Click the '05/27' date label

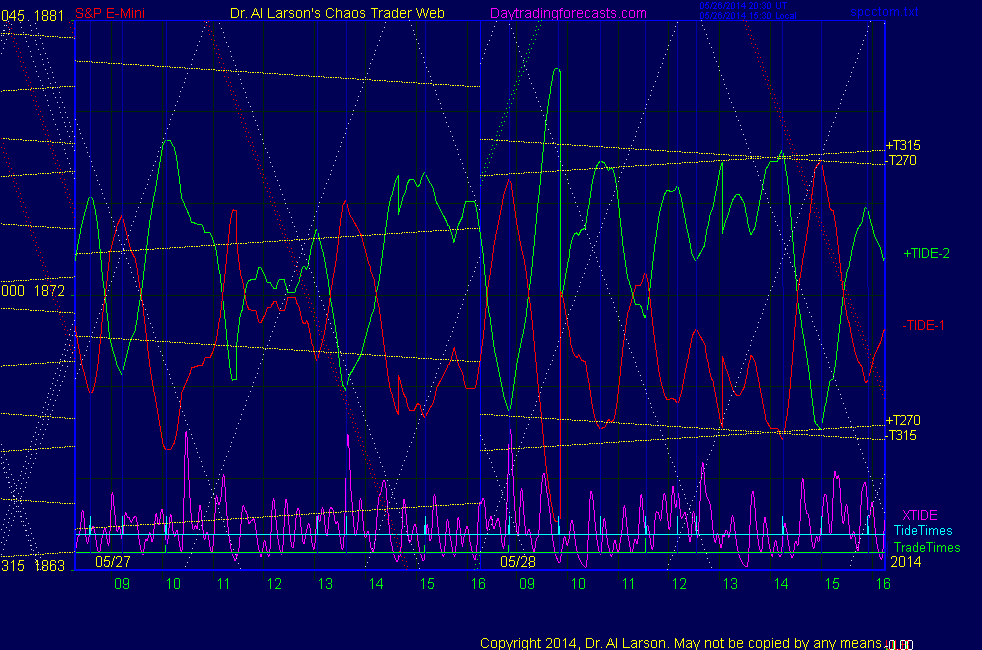click(x=113, y=562)
